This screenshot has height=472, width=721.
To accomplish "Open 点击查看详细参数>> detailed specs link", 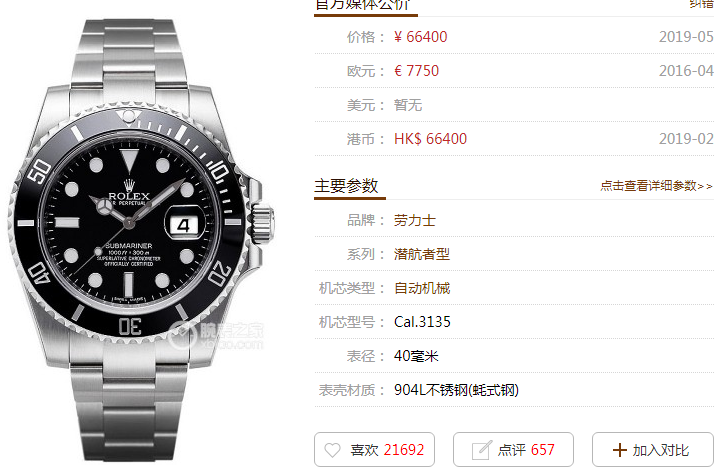I will (656, 186).
